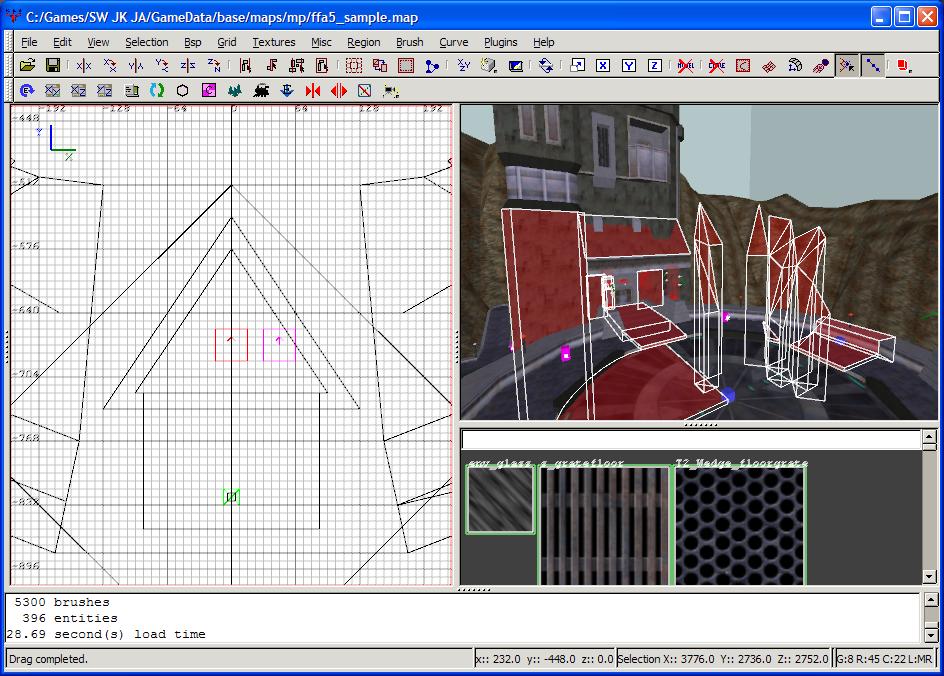
Task: Save the map with the floppy icon
Action: click(x=53, y=66)
